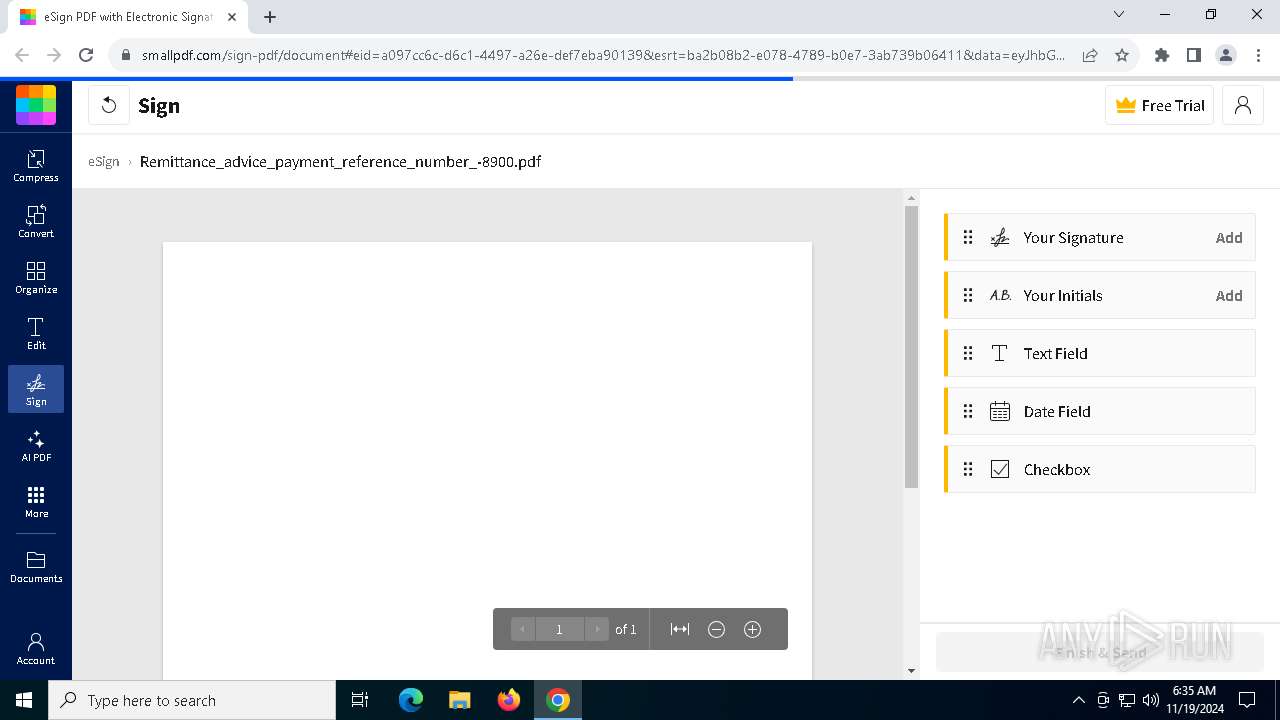Open Microsoft Edge from taskbar
This screenshot has height=720, width=1280.
[x=411, y=700]
